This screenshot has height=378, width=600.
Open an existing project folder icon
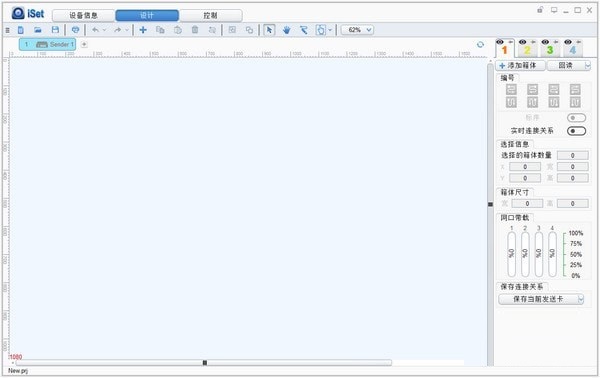[x=38, y=30]
